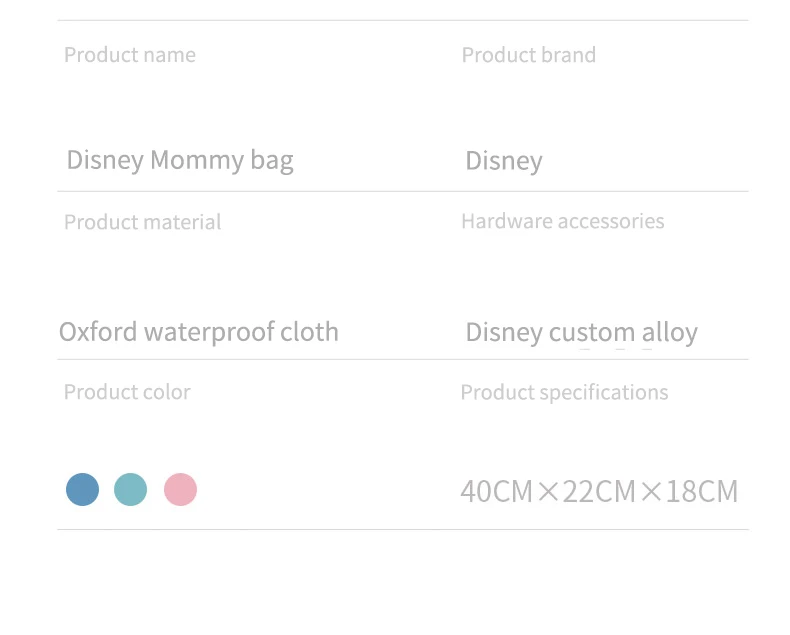The height and width of the screenshot is (635, 790).
Task: Click the "Hardware accessories" label
Action: [562, 221]
